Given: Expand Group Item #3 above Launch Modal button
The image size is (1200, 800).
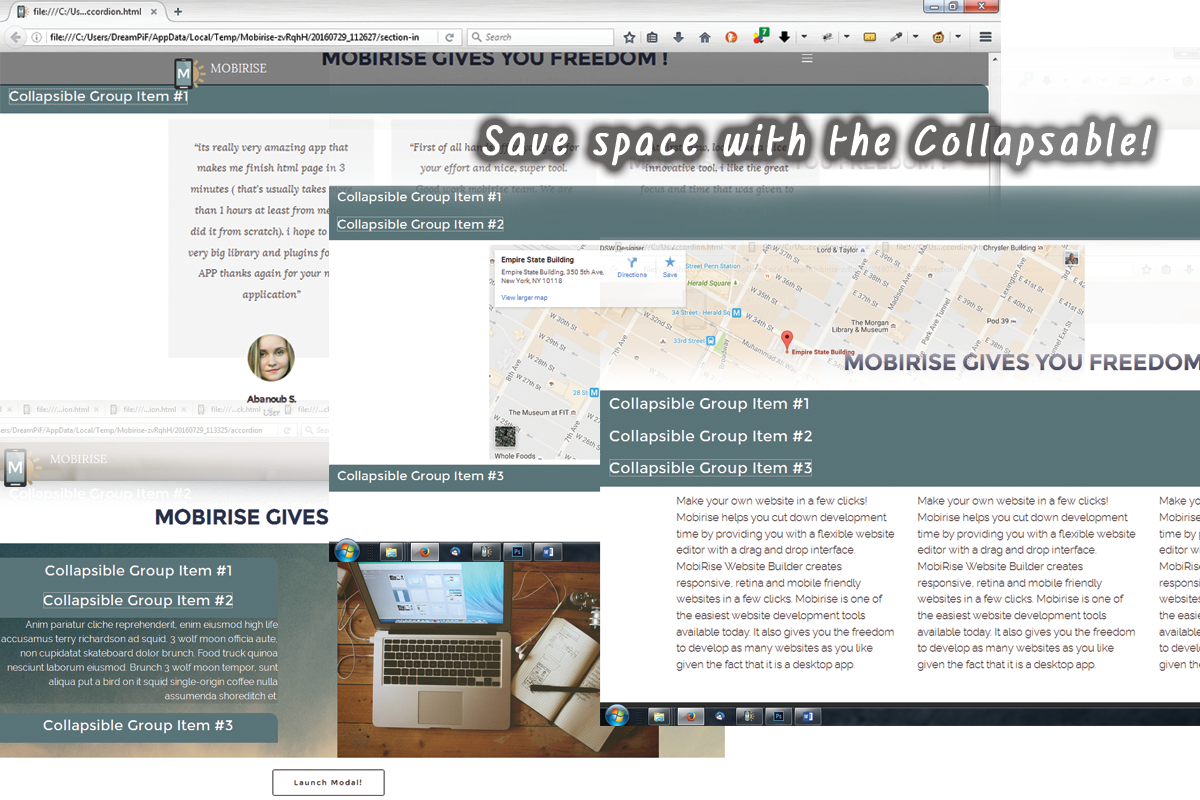Looking at the screenshot, I should 138,726.
